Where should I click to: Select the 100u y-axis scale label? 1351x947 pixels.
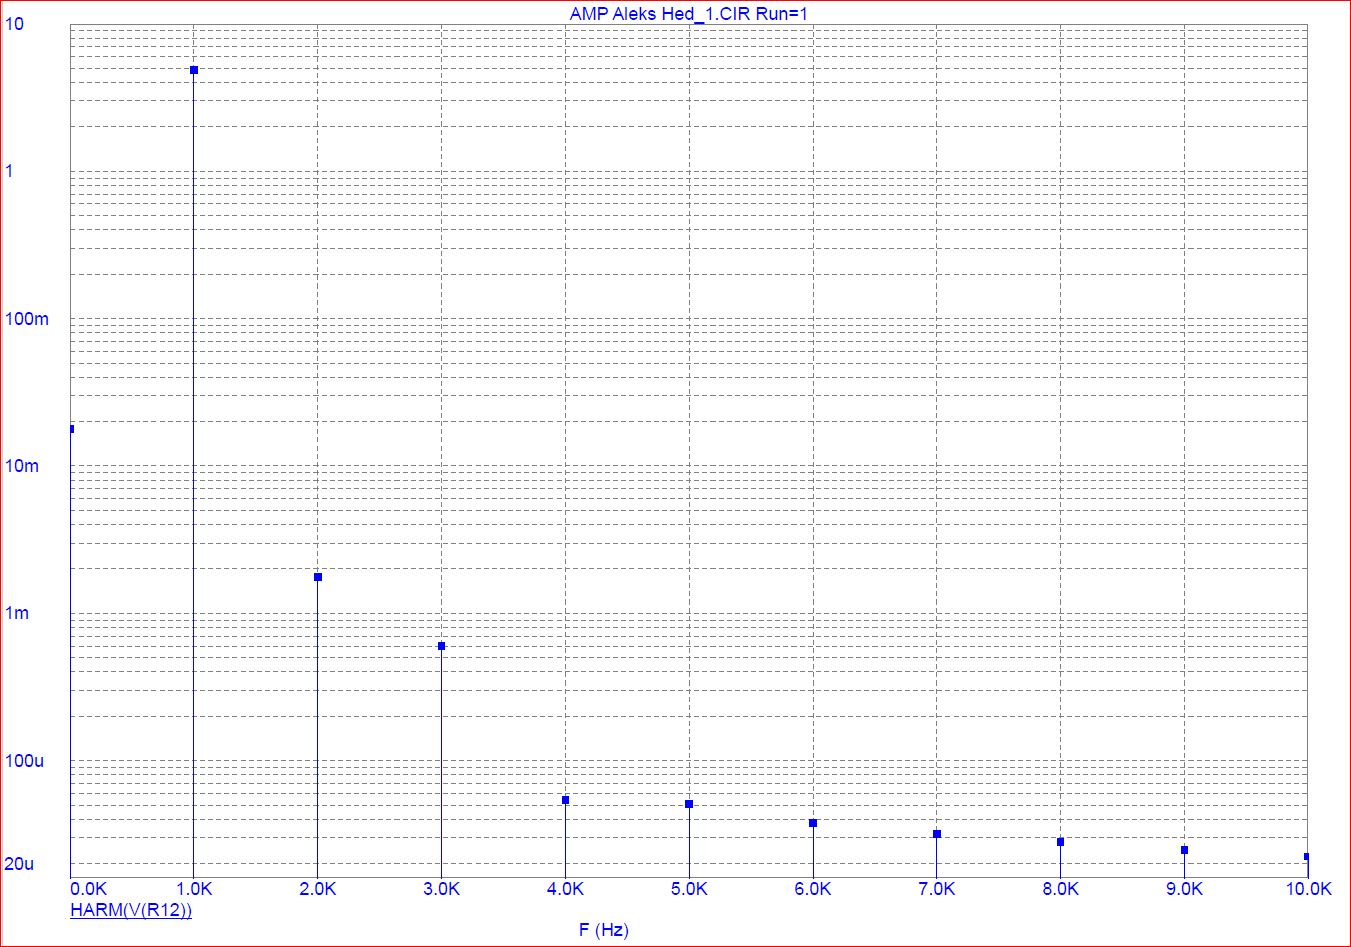tap(25, 761)
